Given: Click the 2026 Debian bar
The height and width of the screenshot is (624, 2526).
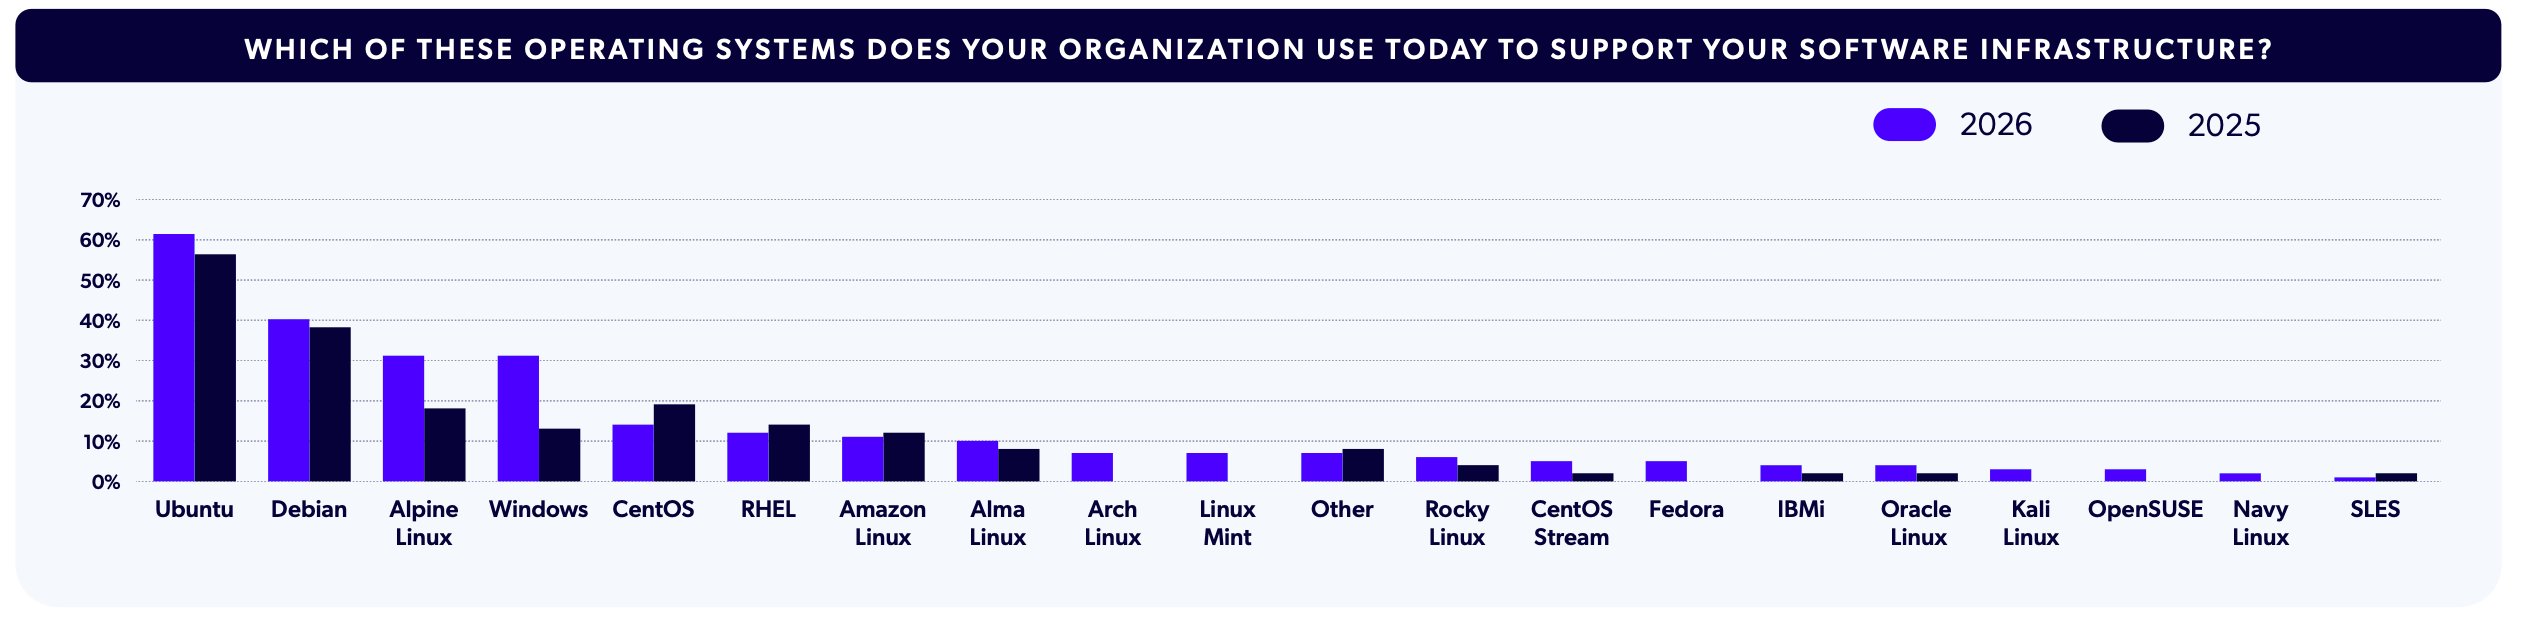Looking at the screenshot, I should [x=288, y=400].
